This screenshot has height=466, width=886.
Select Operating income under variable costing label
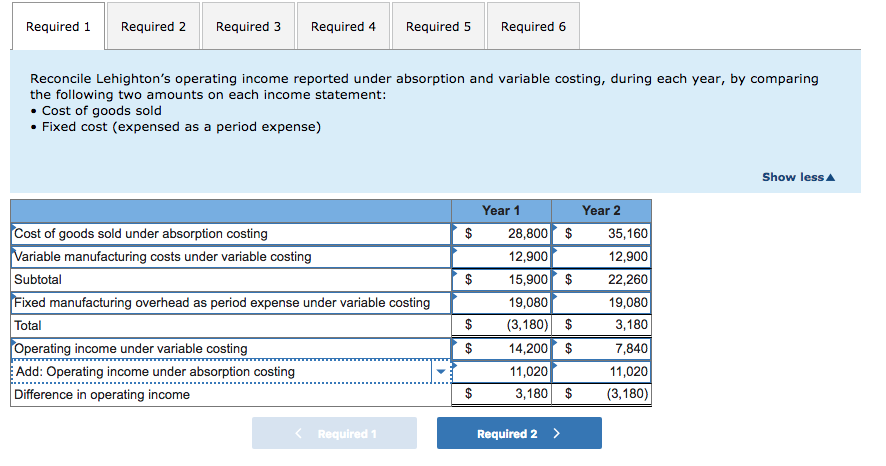point(231,349)
